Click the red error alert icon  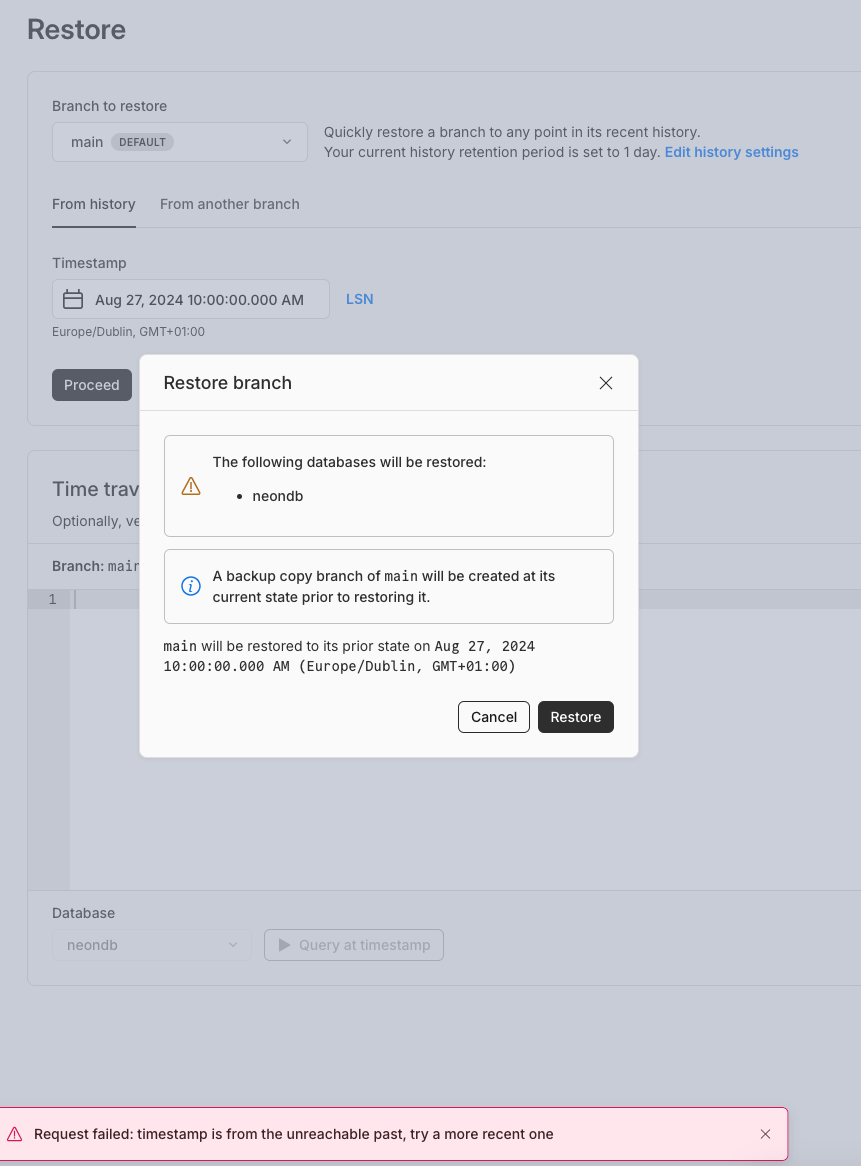pyautogui.click(x=15, y=1134)
